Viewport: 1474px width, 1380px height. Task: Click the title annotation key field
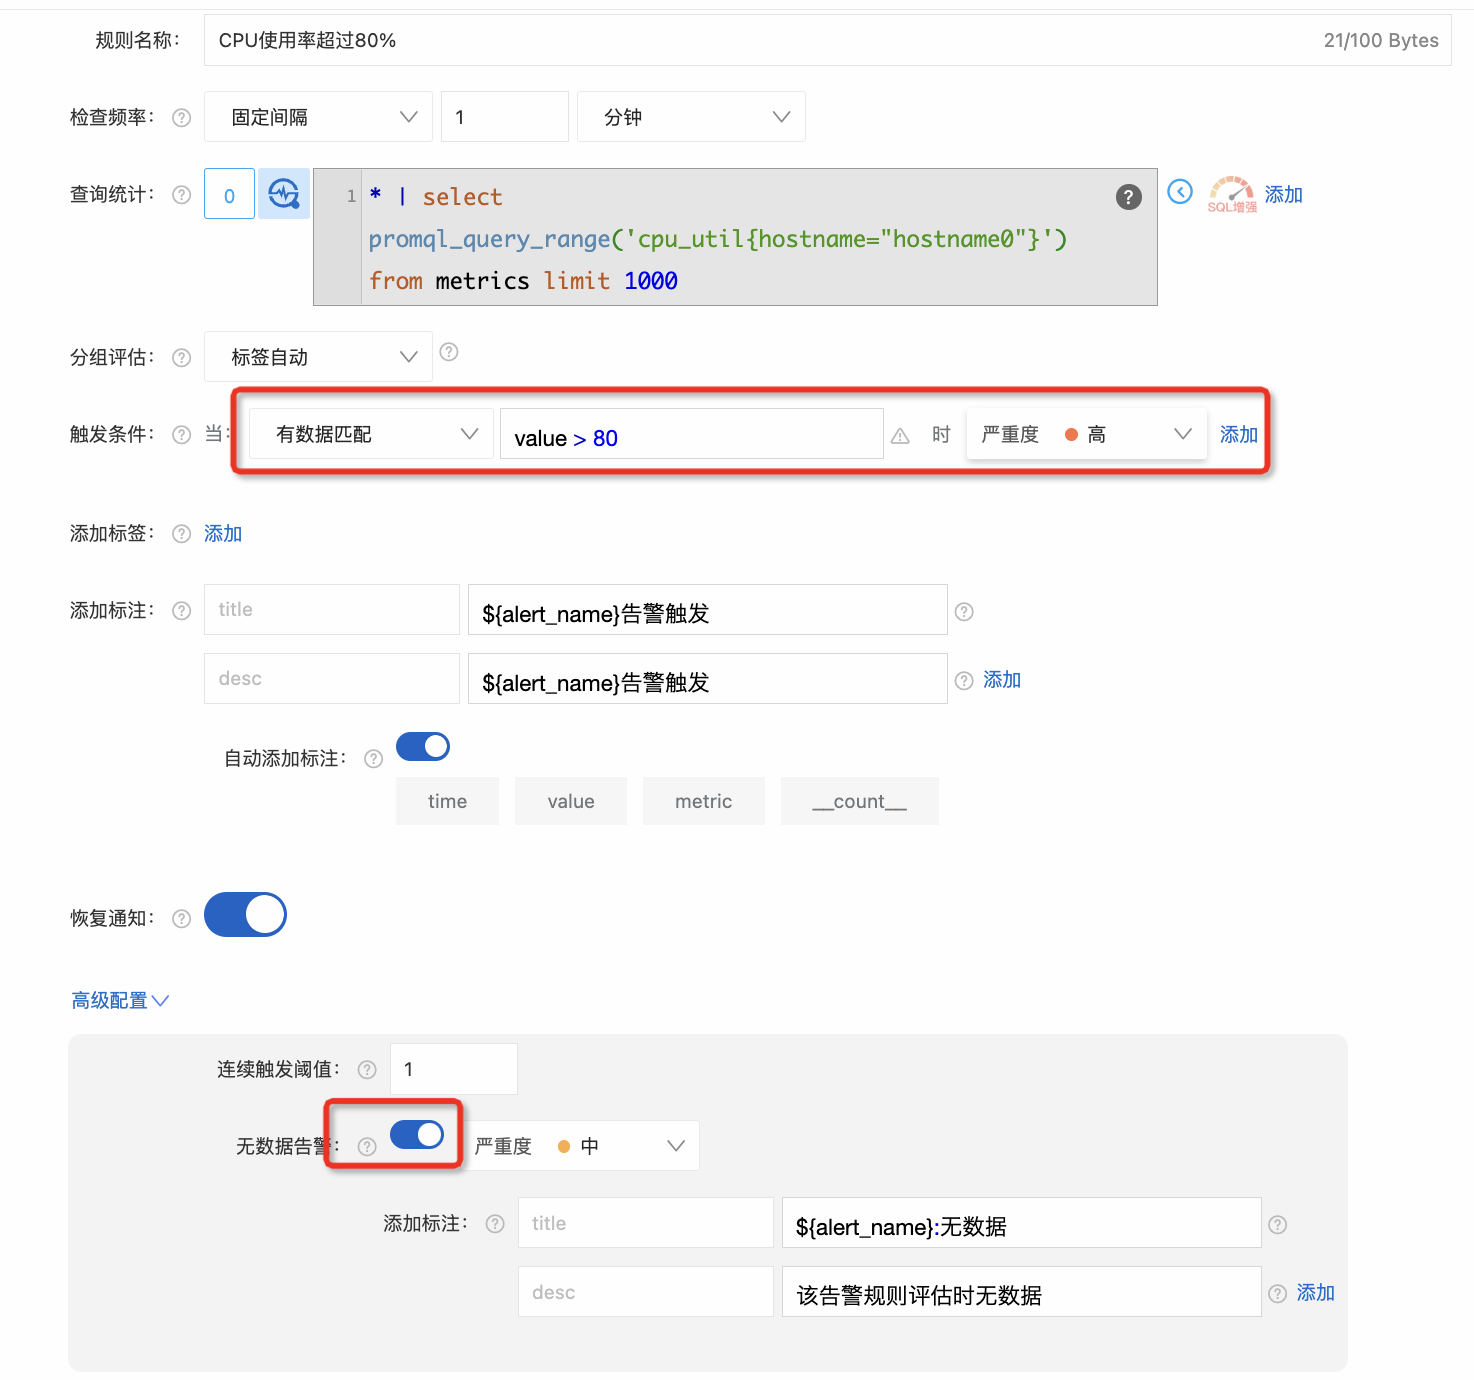pyautogui.click(x=332, y=610)
